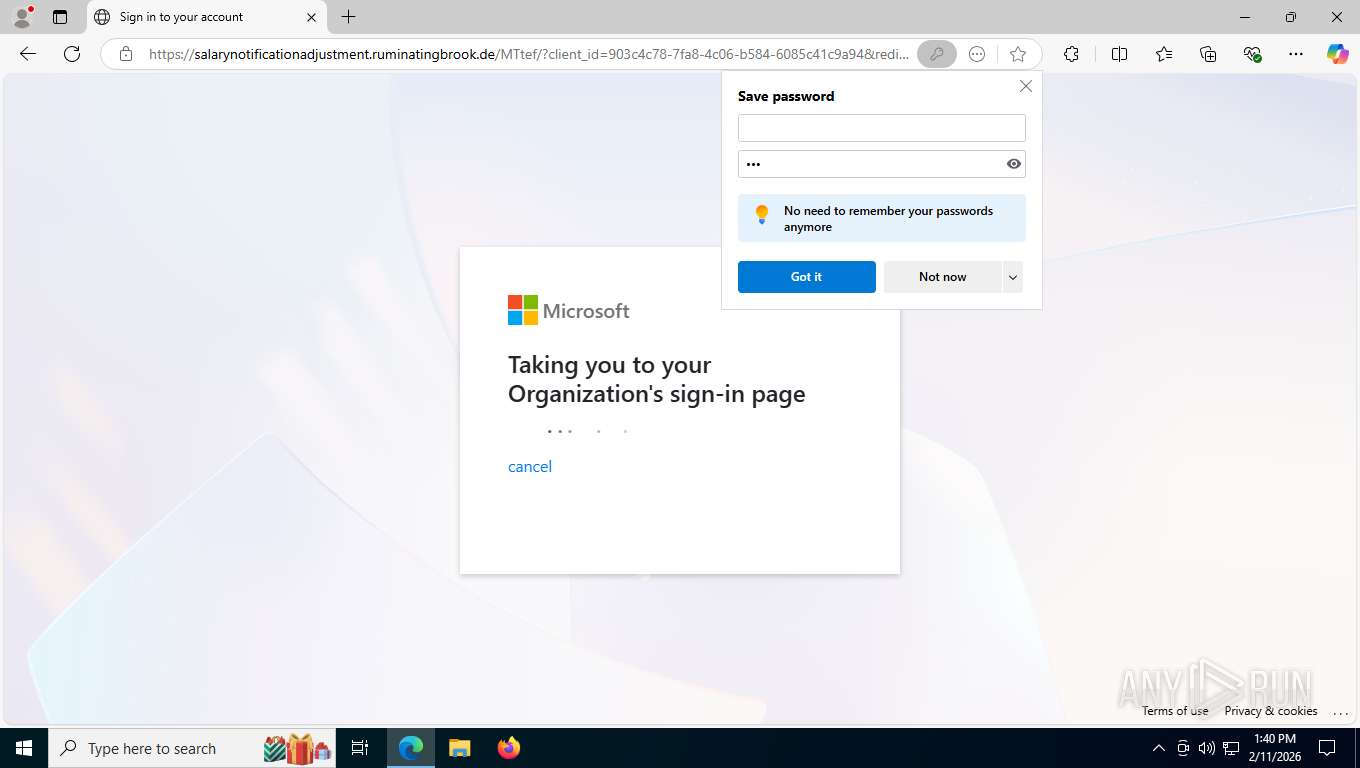This screenshot has height=768, width=1360.
Task: Open the volume speaker icon
Action: [x=1206, y=748]
